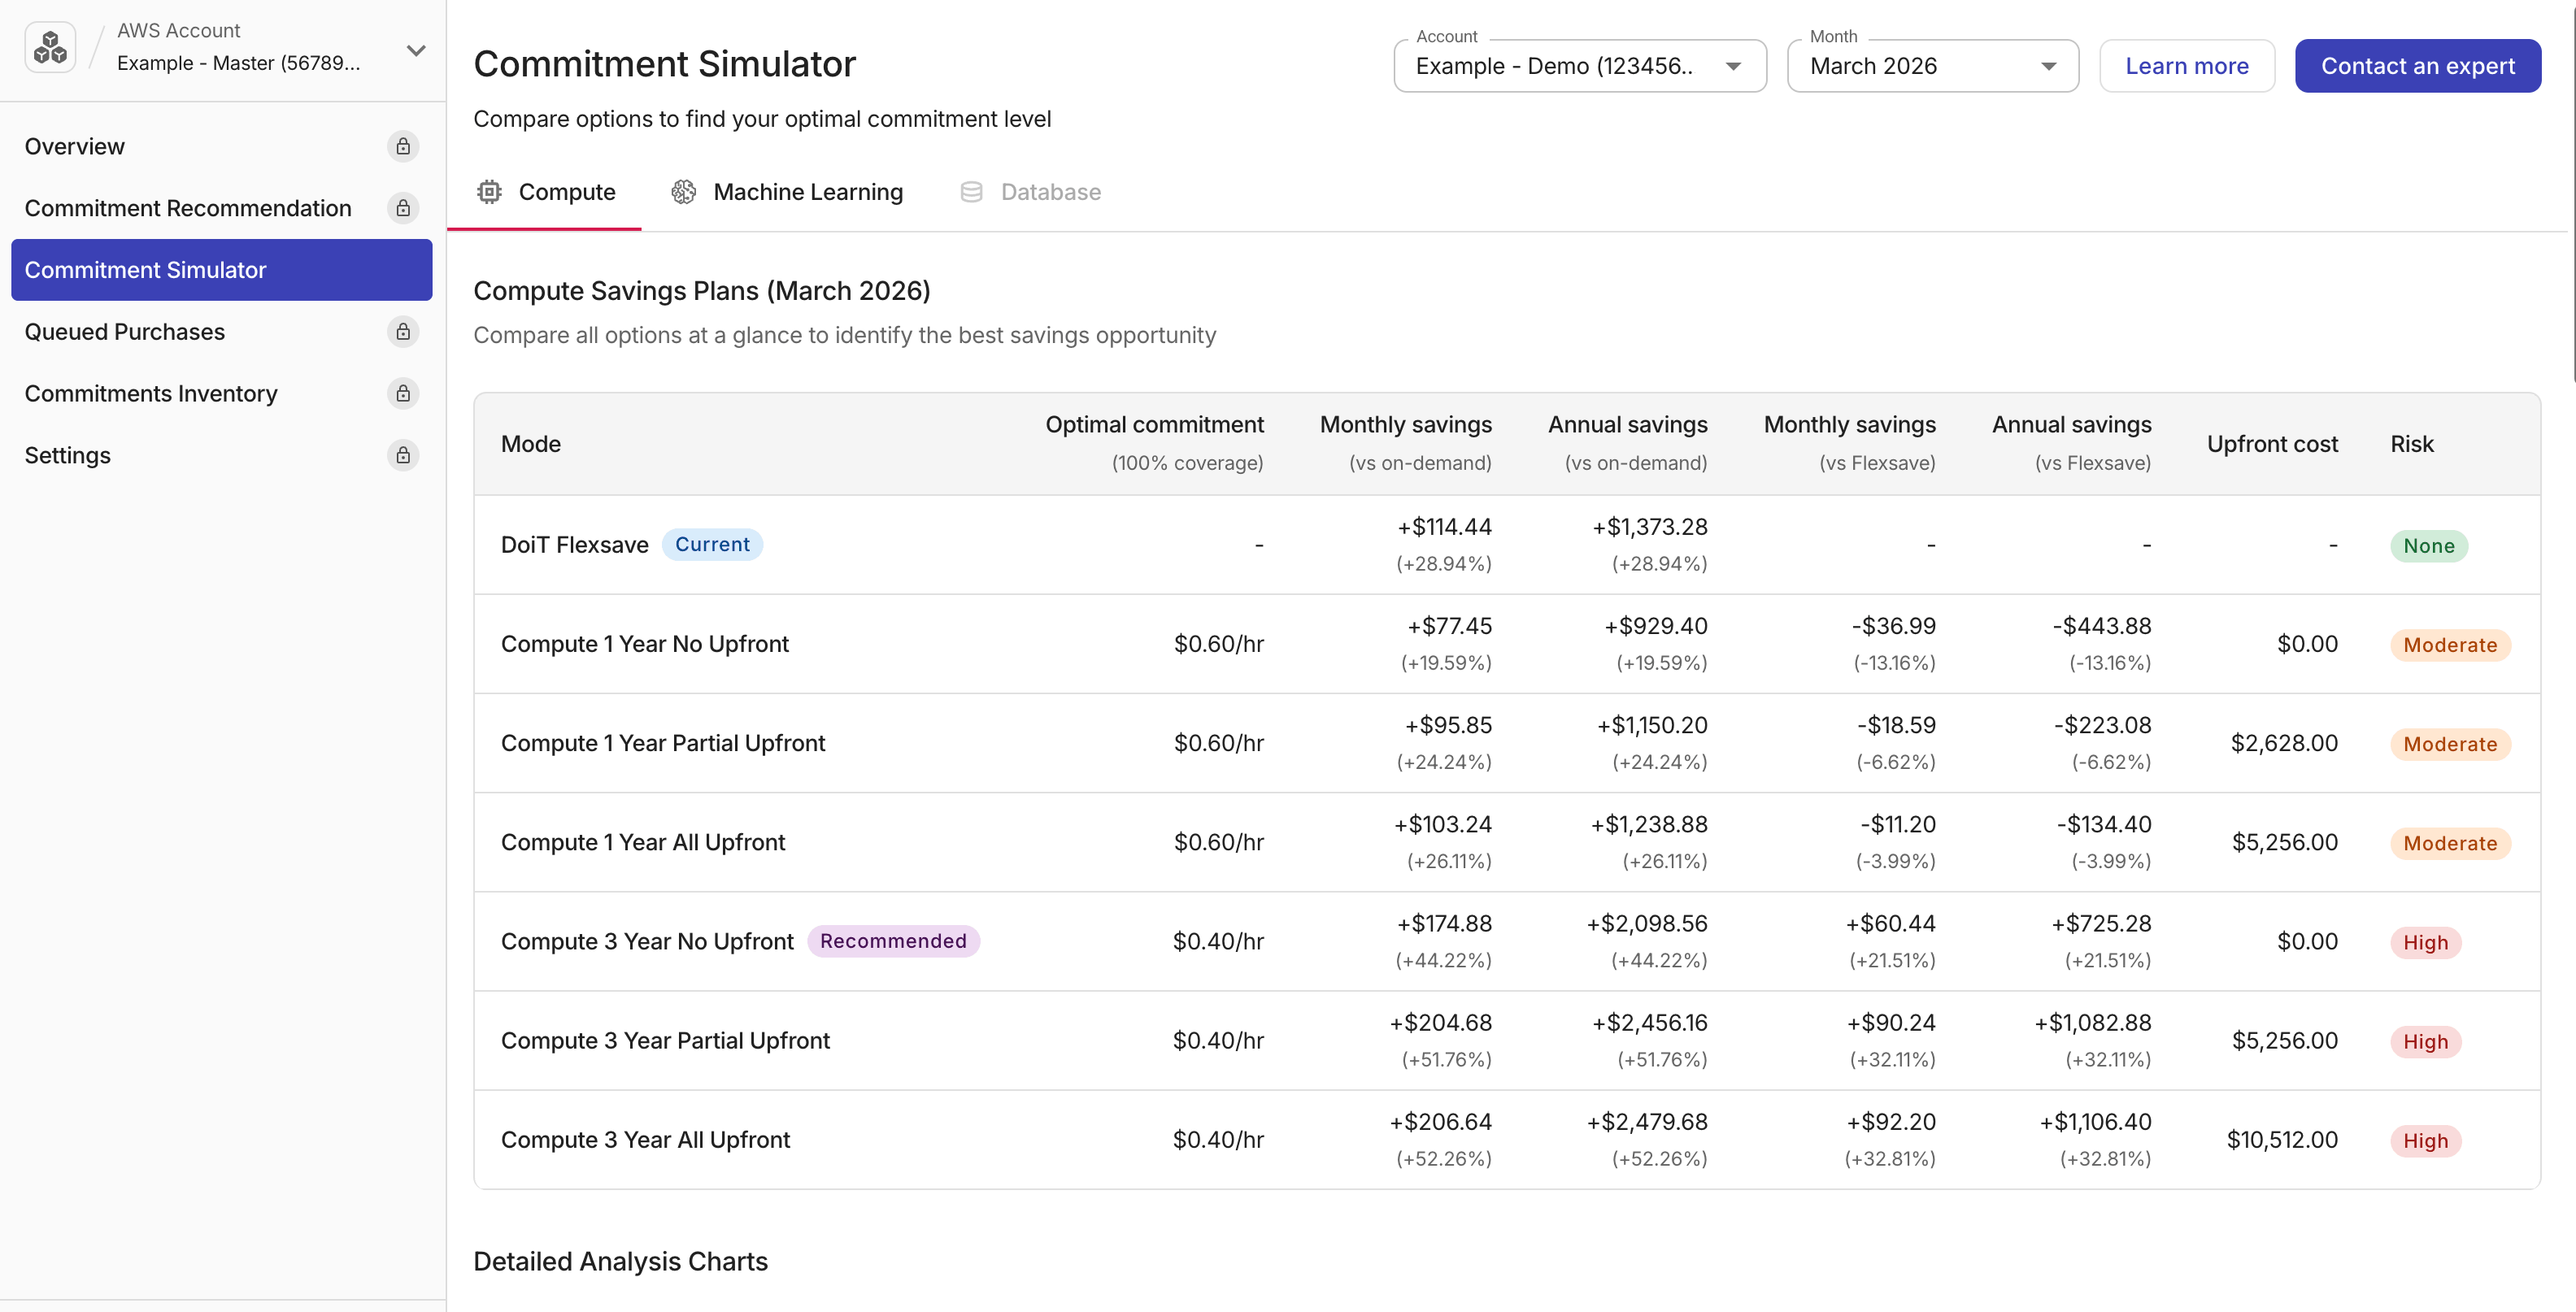This screenshot has width=2576, height=1312.
Task: Click Moderate risk badge for 1 Year No Upfront
Action: pyautogui.click(x=2450, y=645)
